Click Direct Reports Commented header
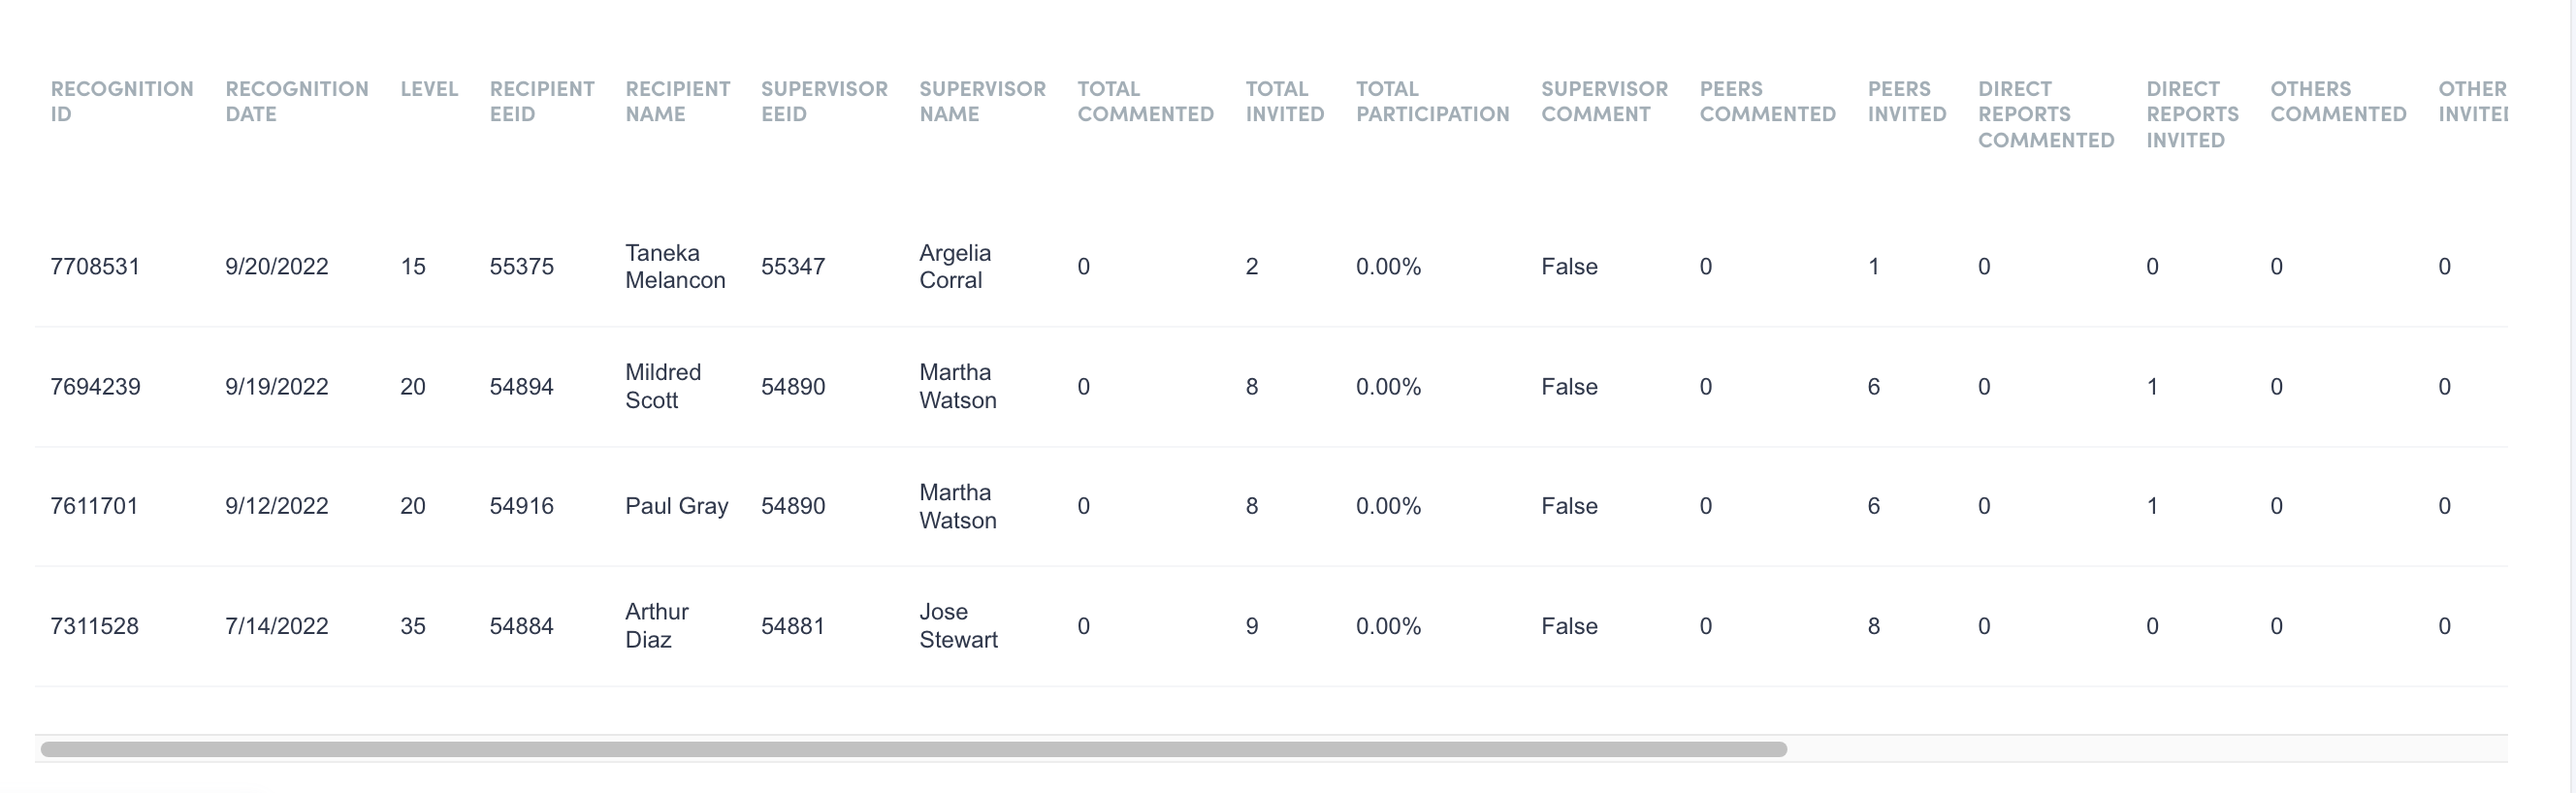The height and width of the screenshot is (793, 2576). (x=2045, y=114)
